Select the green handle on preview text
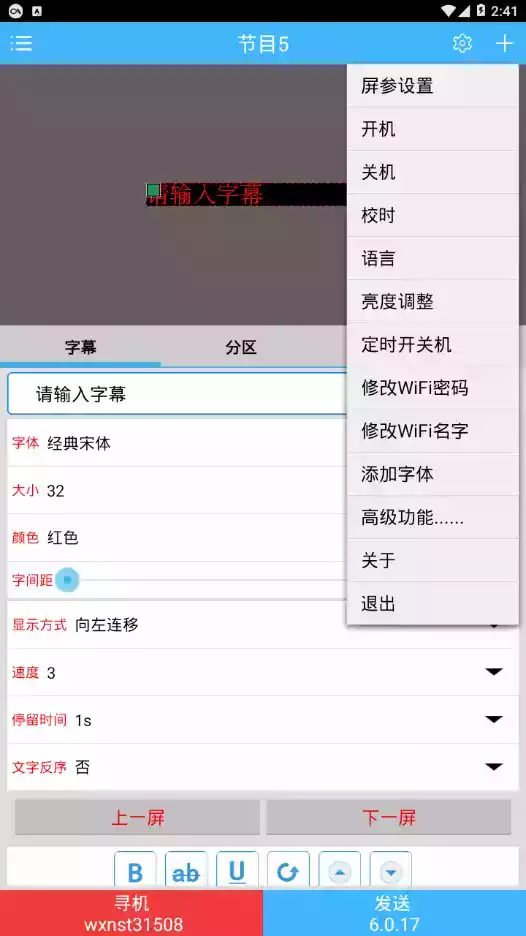 153,190
